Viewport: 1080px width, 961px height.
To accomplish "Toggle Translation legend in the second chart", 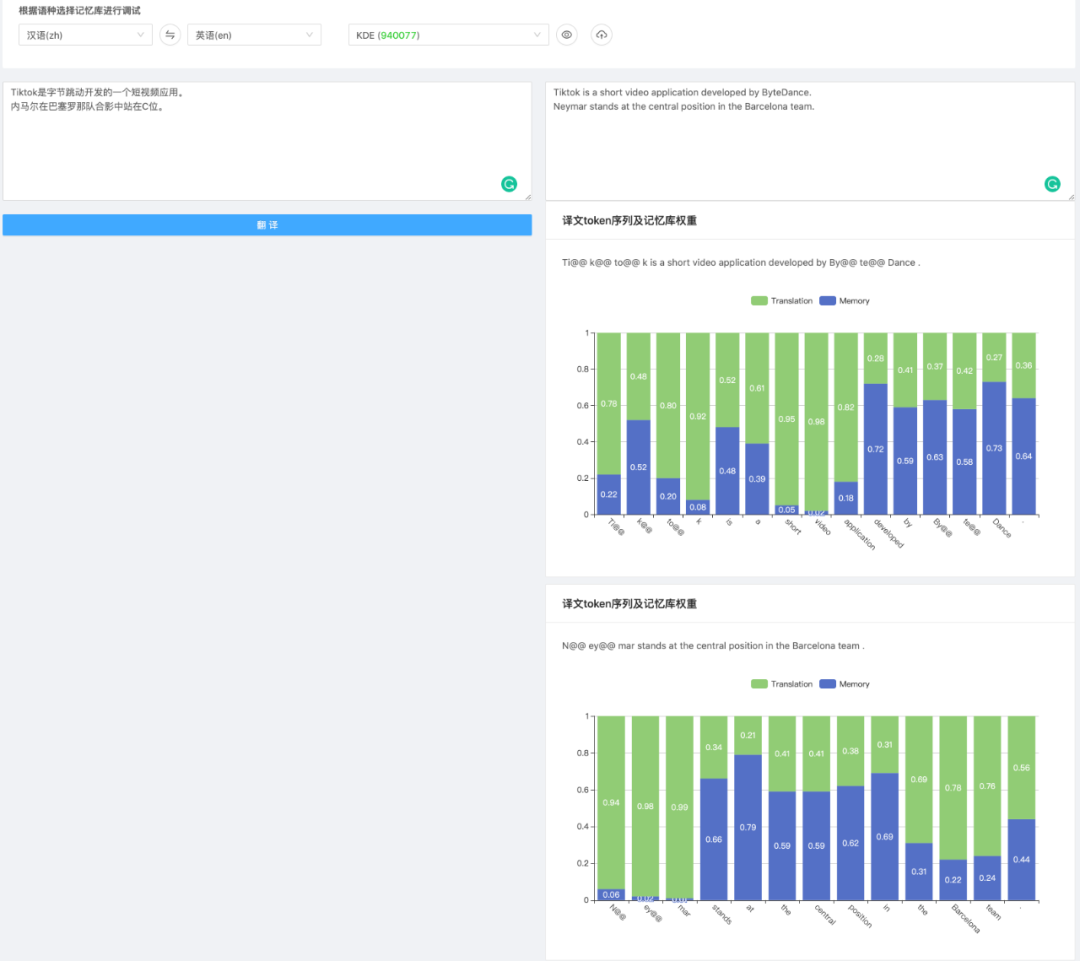I will pos(782,684).
